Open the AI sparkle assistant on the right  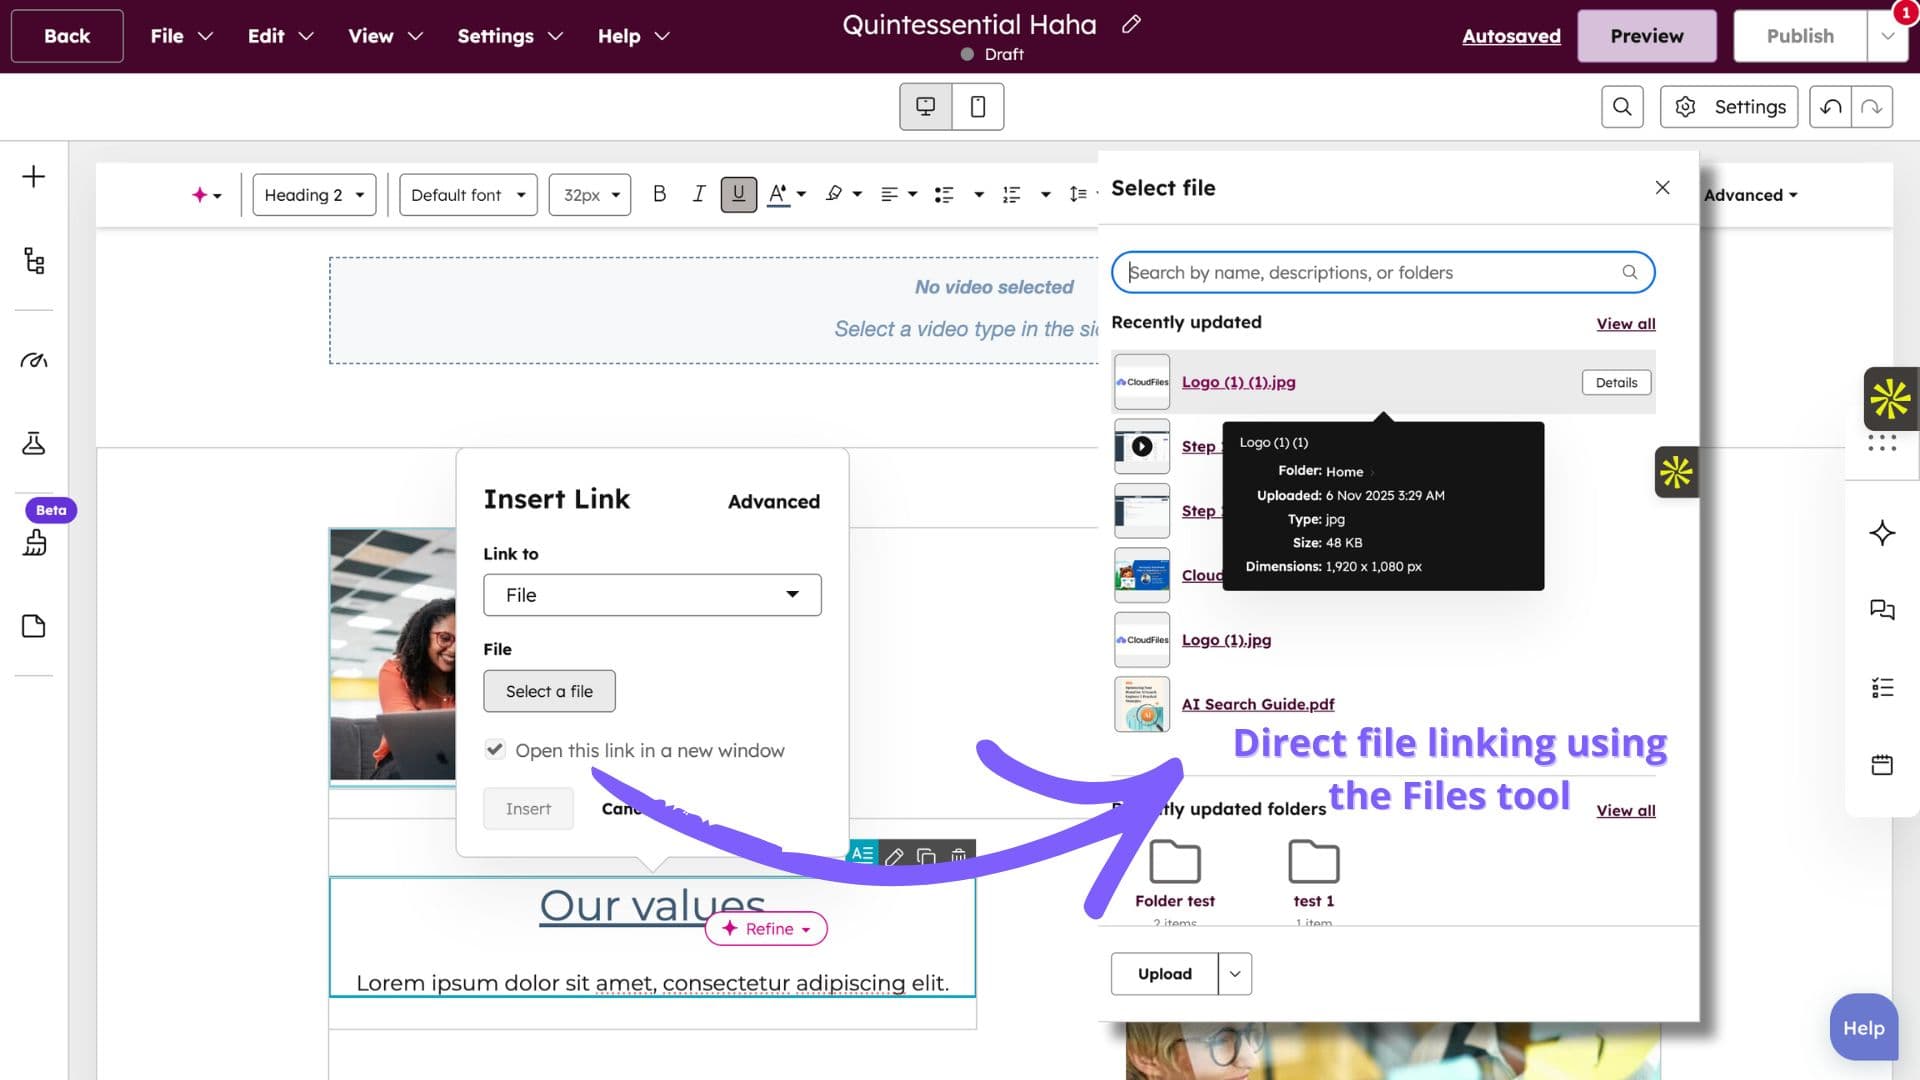tap(1883, 533)
